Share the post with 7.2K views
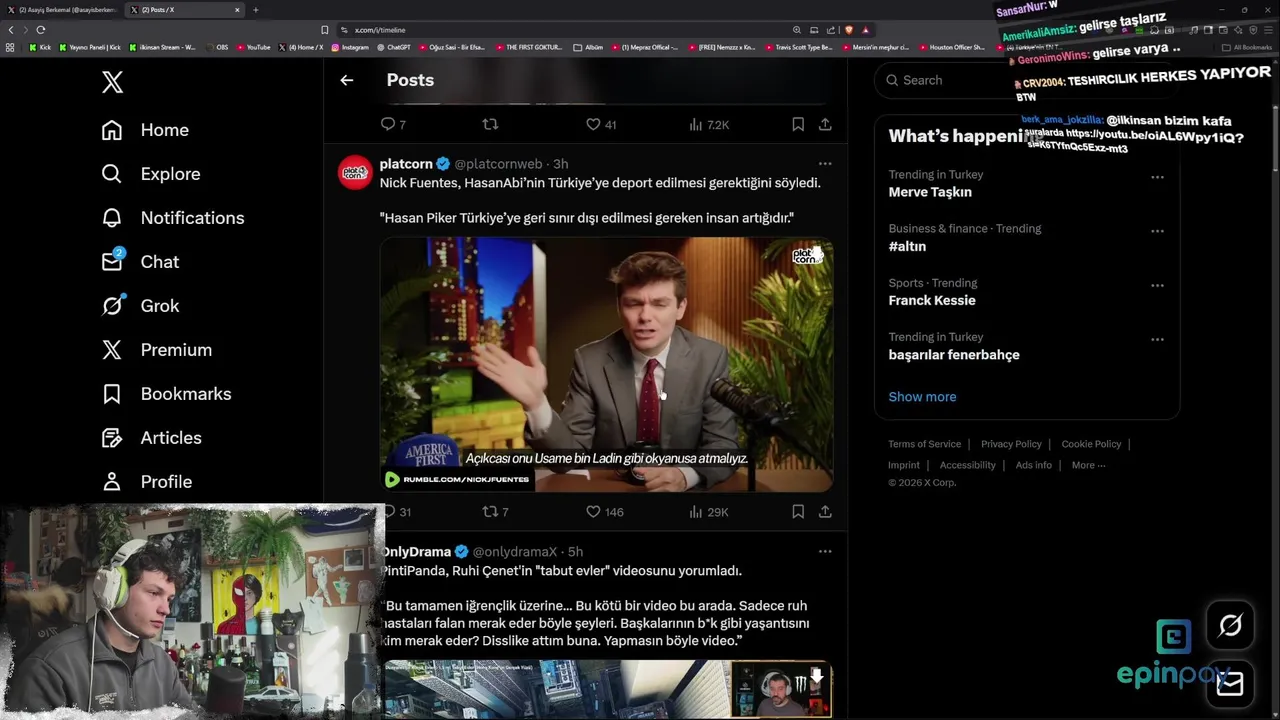The image size is (1280, 720). pos(825,124)
